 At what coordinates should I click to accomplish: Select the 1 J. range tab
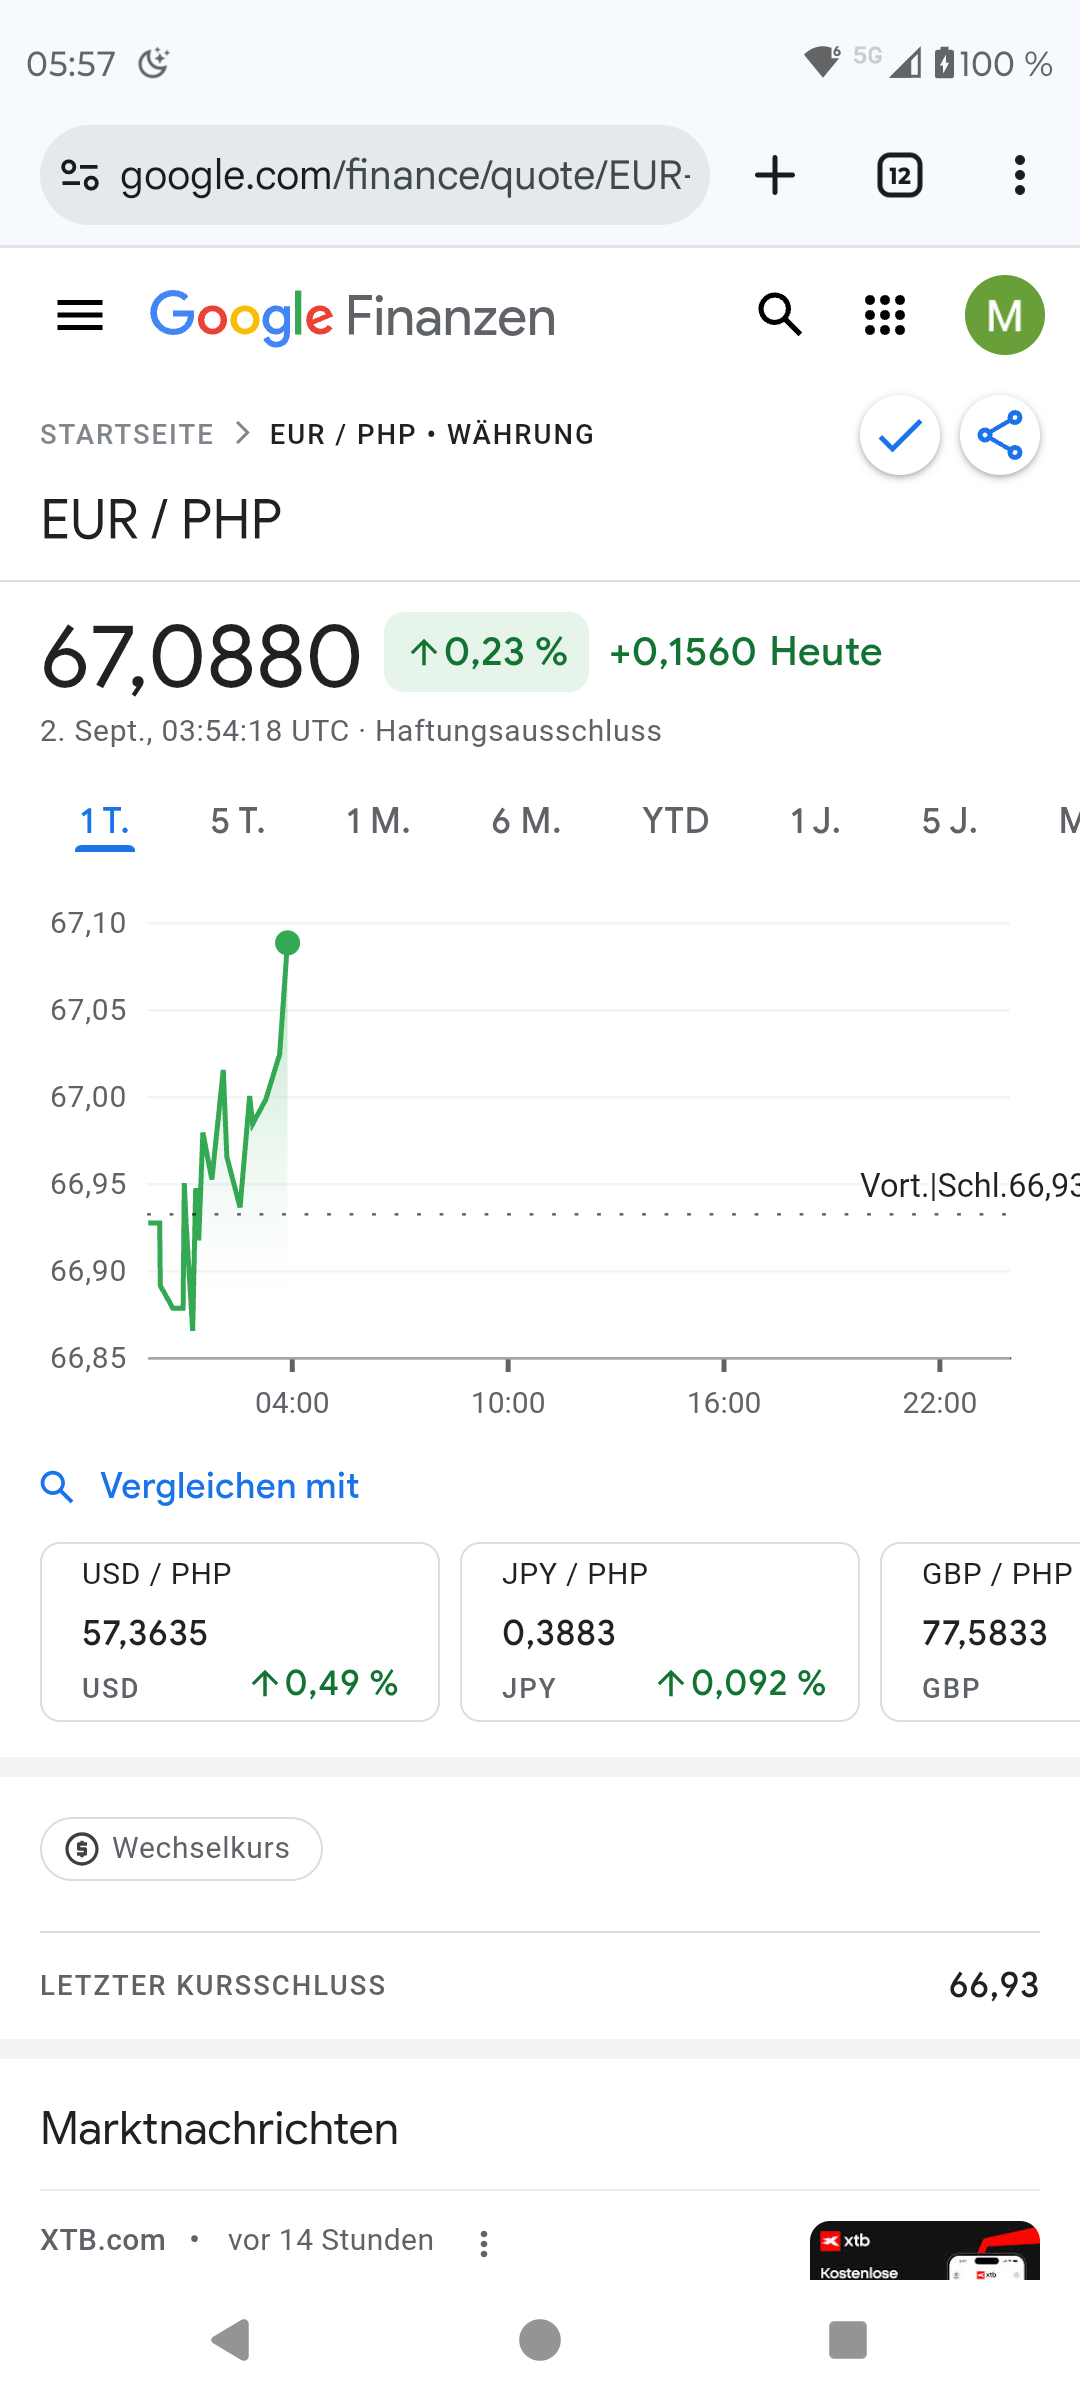coord(815,822)
